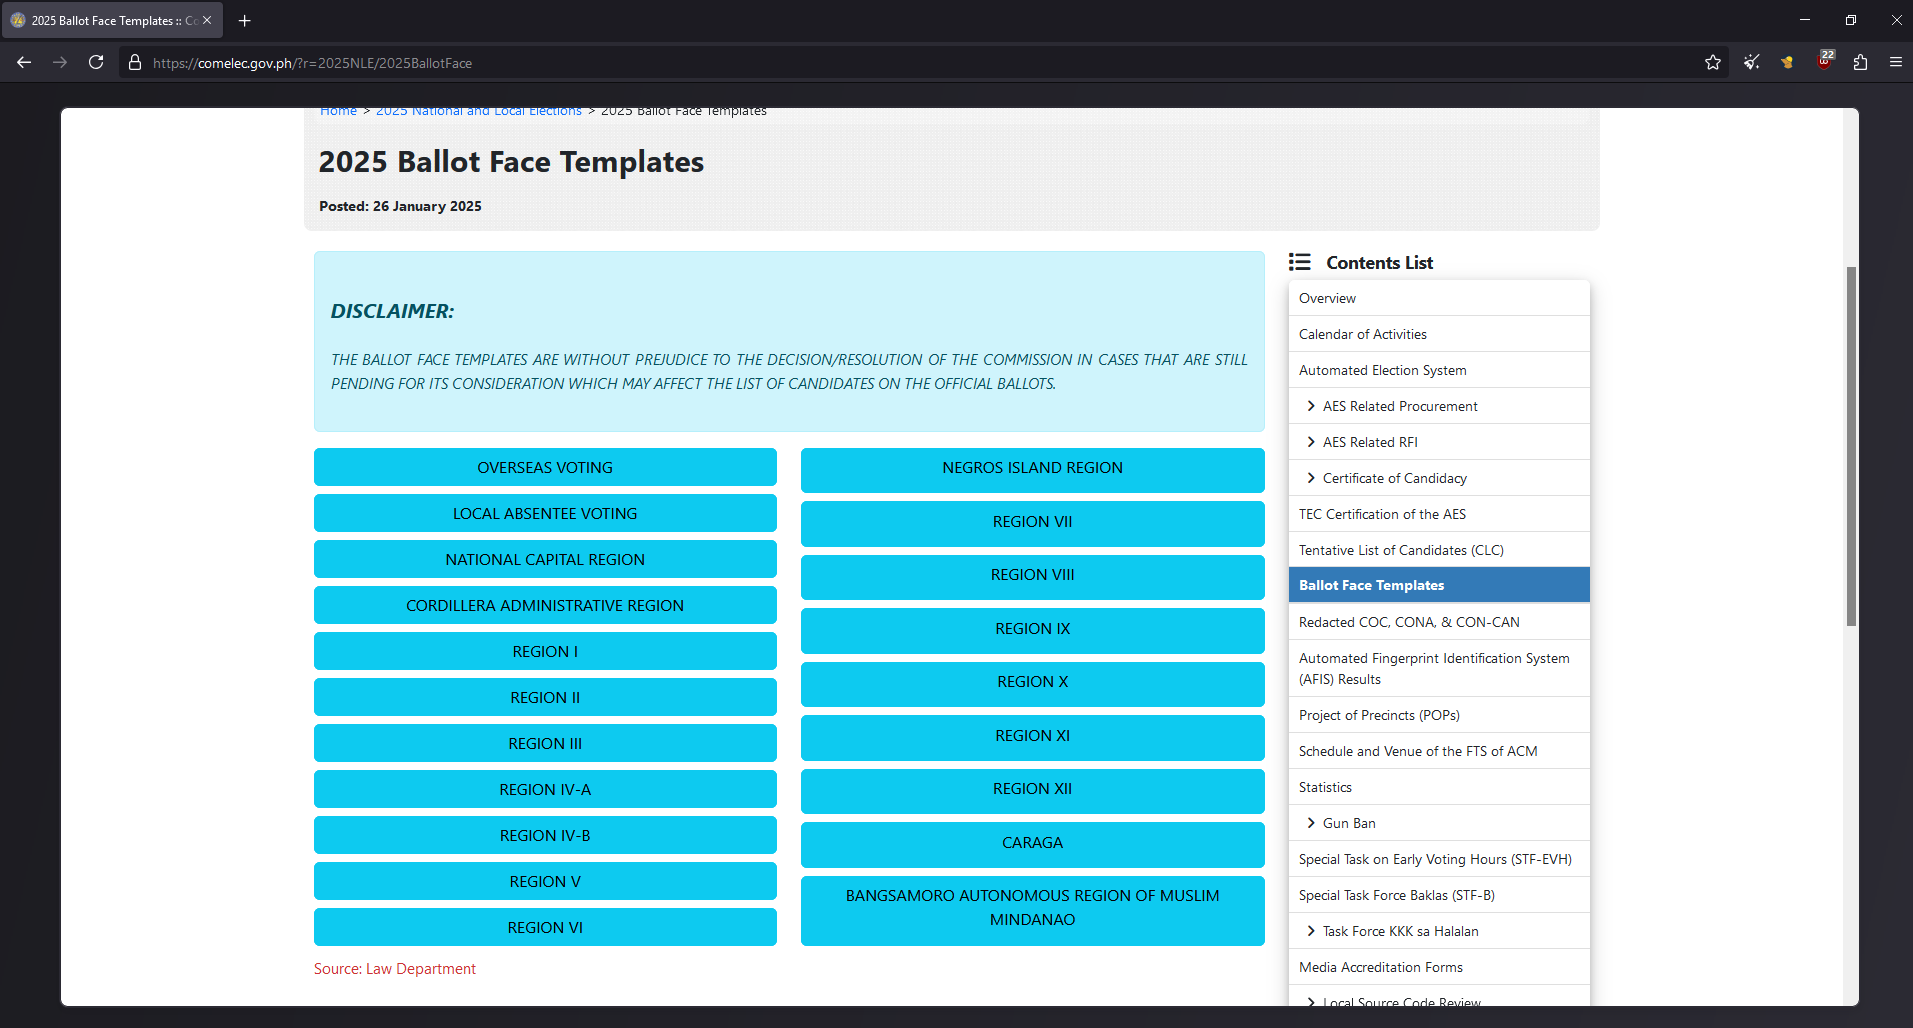Open a new tab with plus icon
1913x1028 pixels.
click(x=244, y=20)
